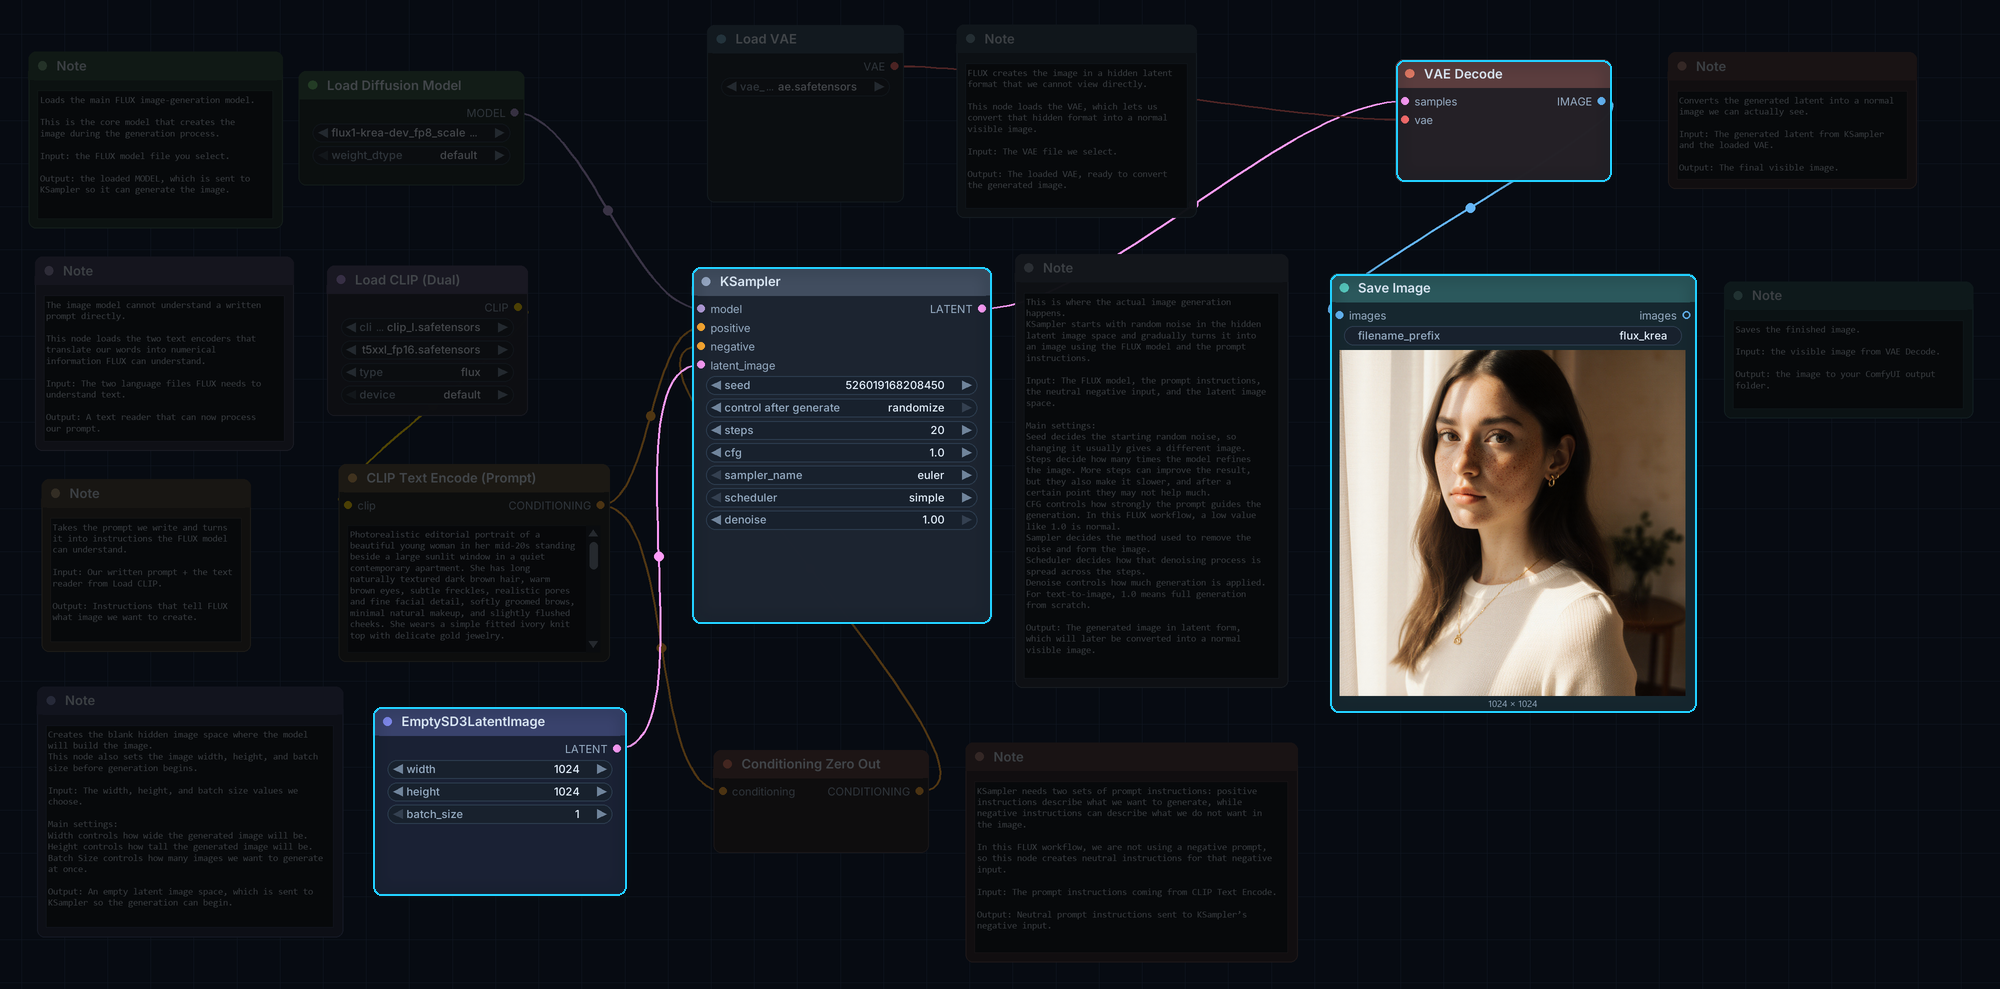Click KSampler's positive input socket

[701, 328]
